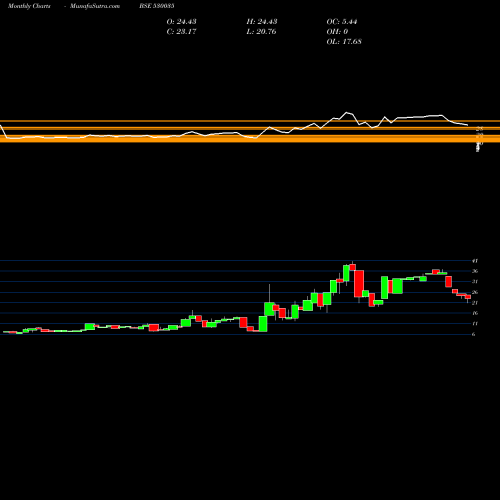Select the L: 20.76 low value
This screenshot has height=500, width=500.
click(261, 32)
